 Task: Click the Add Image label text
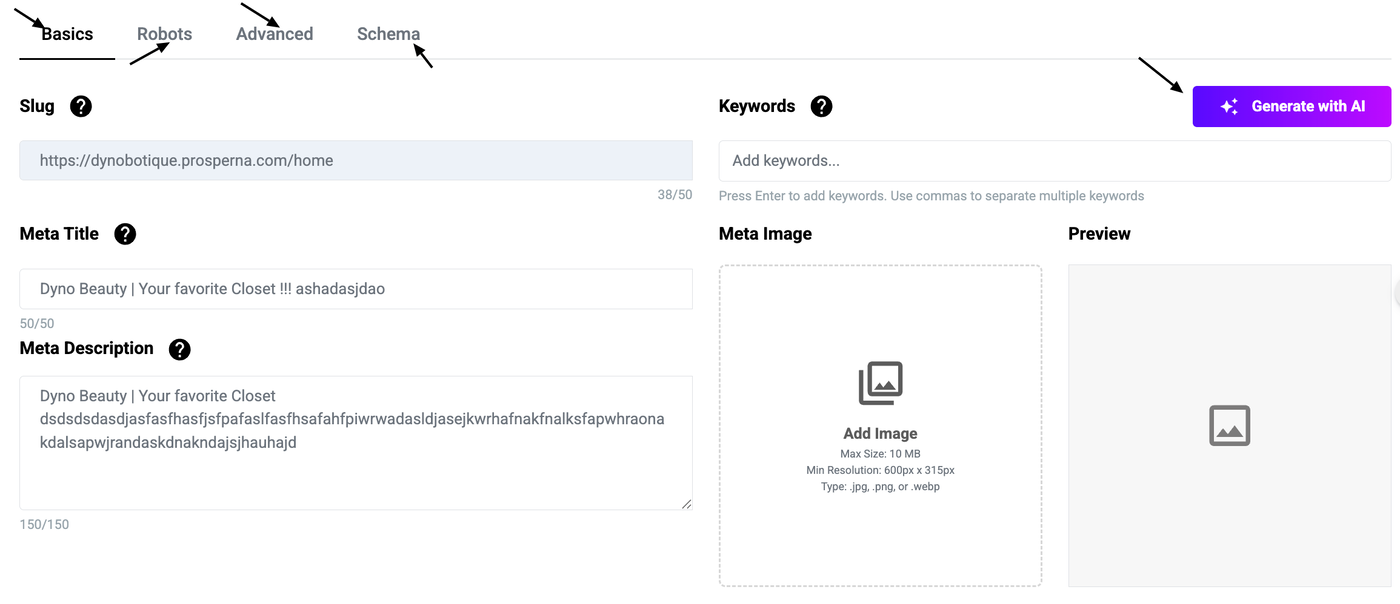click(880, 434)
